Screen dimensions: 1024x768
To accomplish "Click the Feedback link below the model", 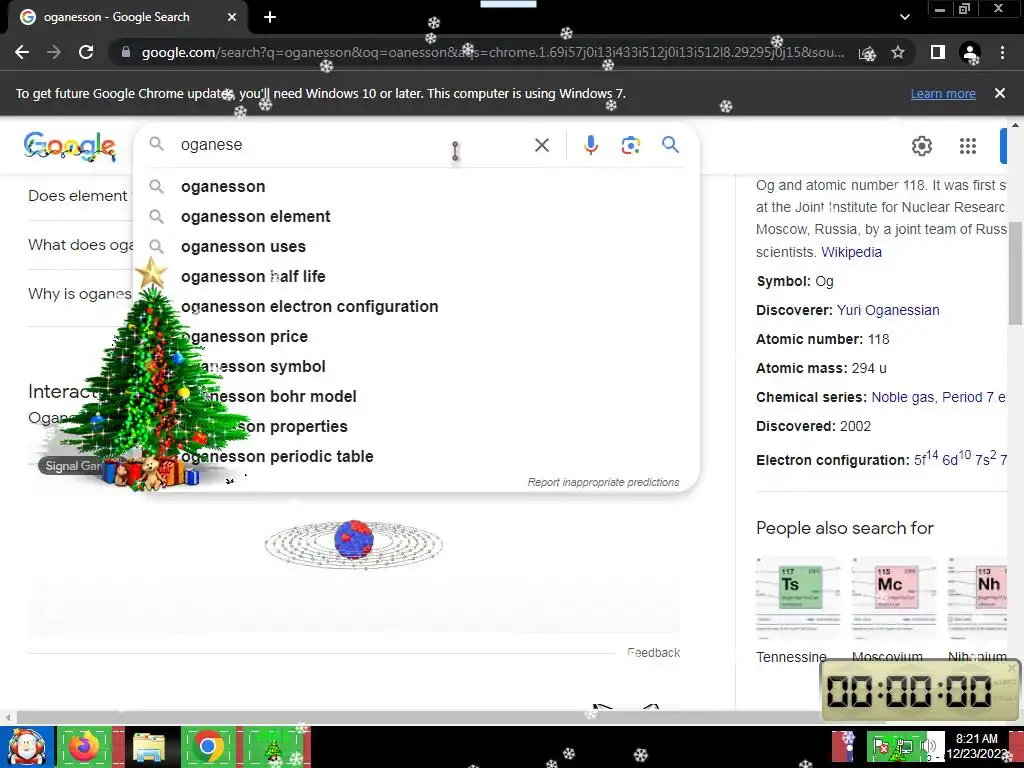I will click(654, 652).
